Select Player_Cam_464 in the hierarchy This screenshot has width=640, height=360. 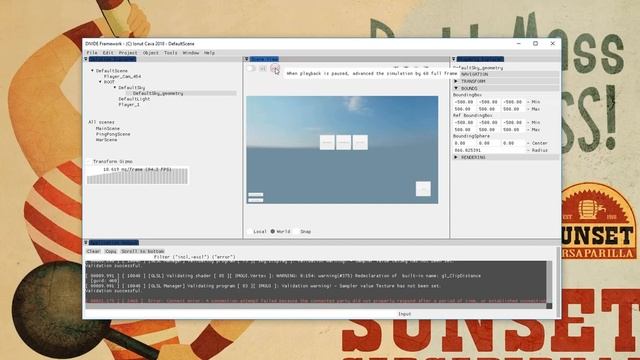coord(122,76)
